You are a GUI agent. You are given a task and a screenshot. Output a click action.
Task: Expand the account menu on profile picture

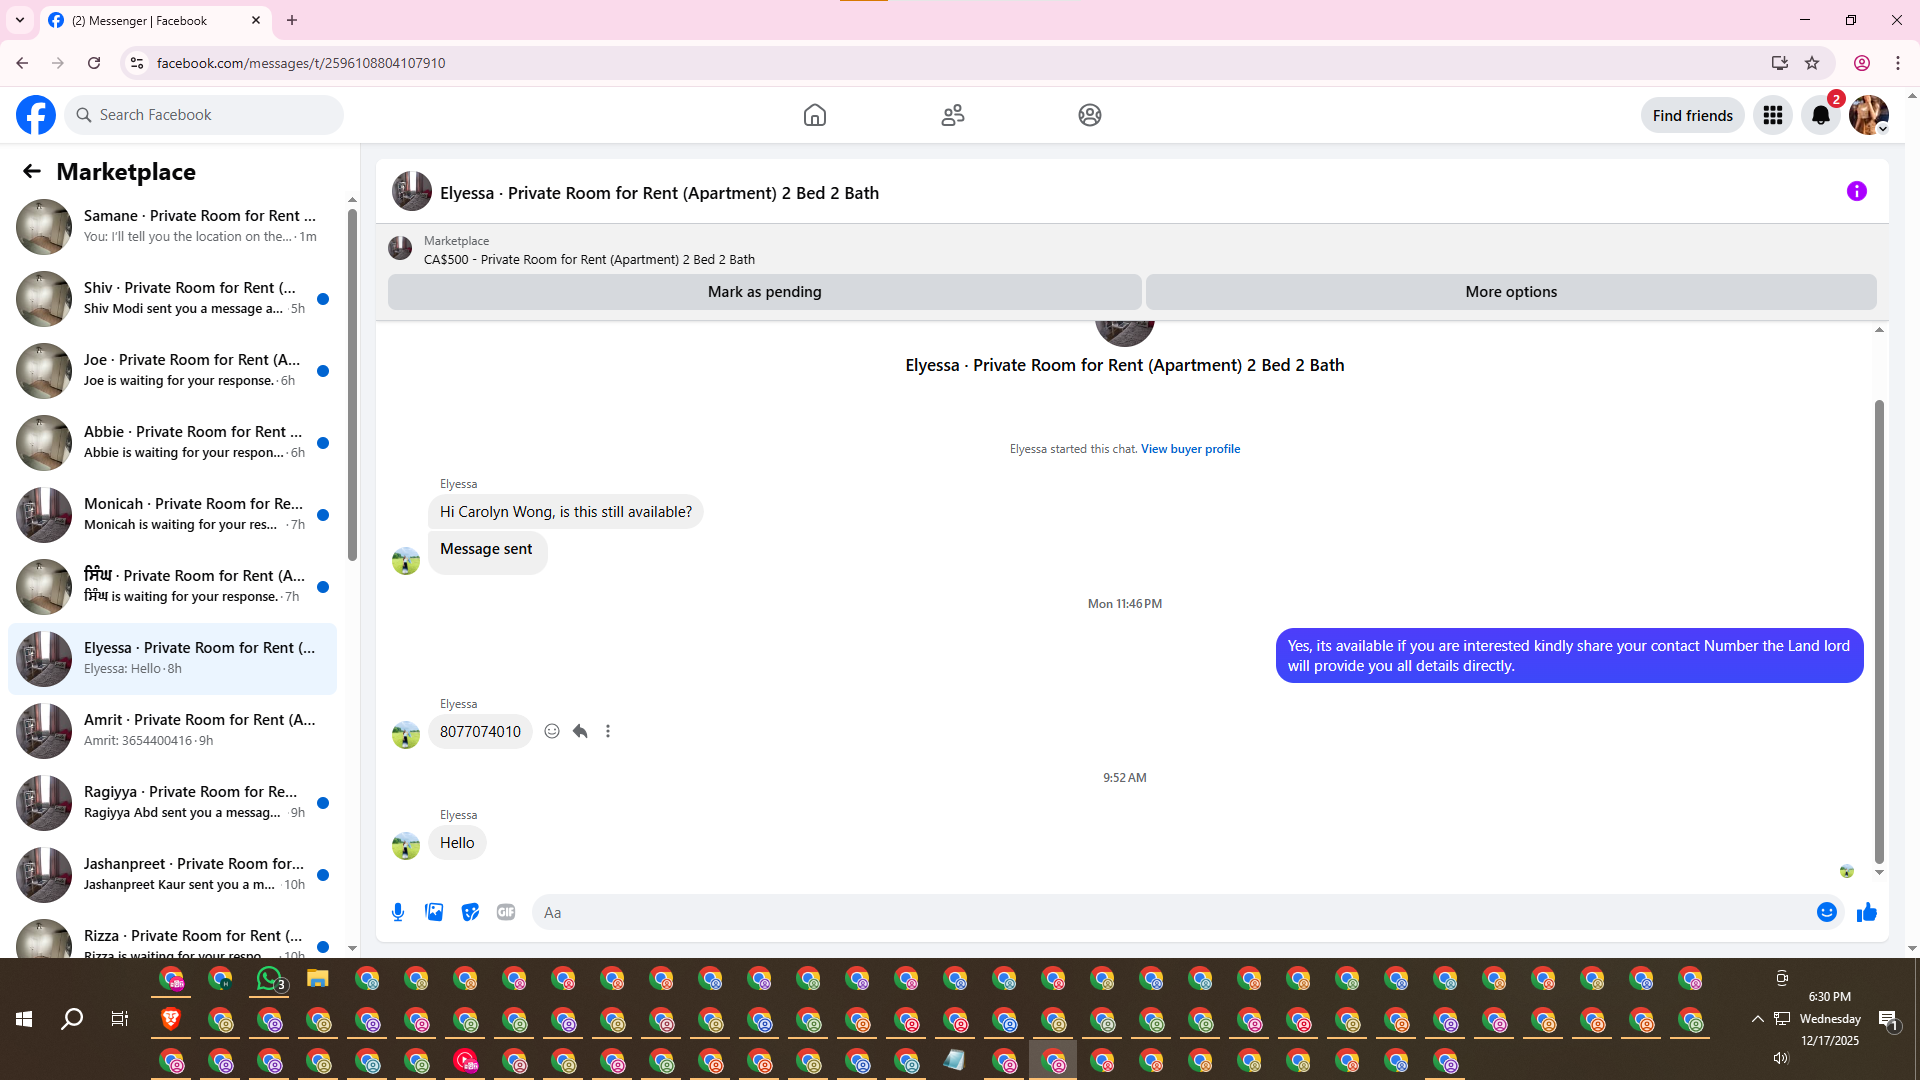point(1868,115)
